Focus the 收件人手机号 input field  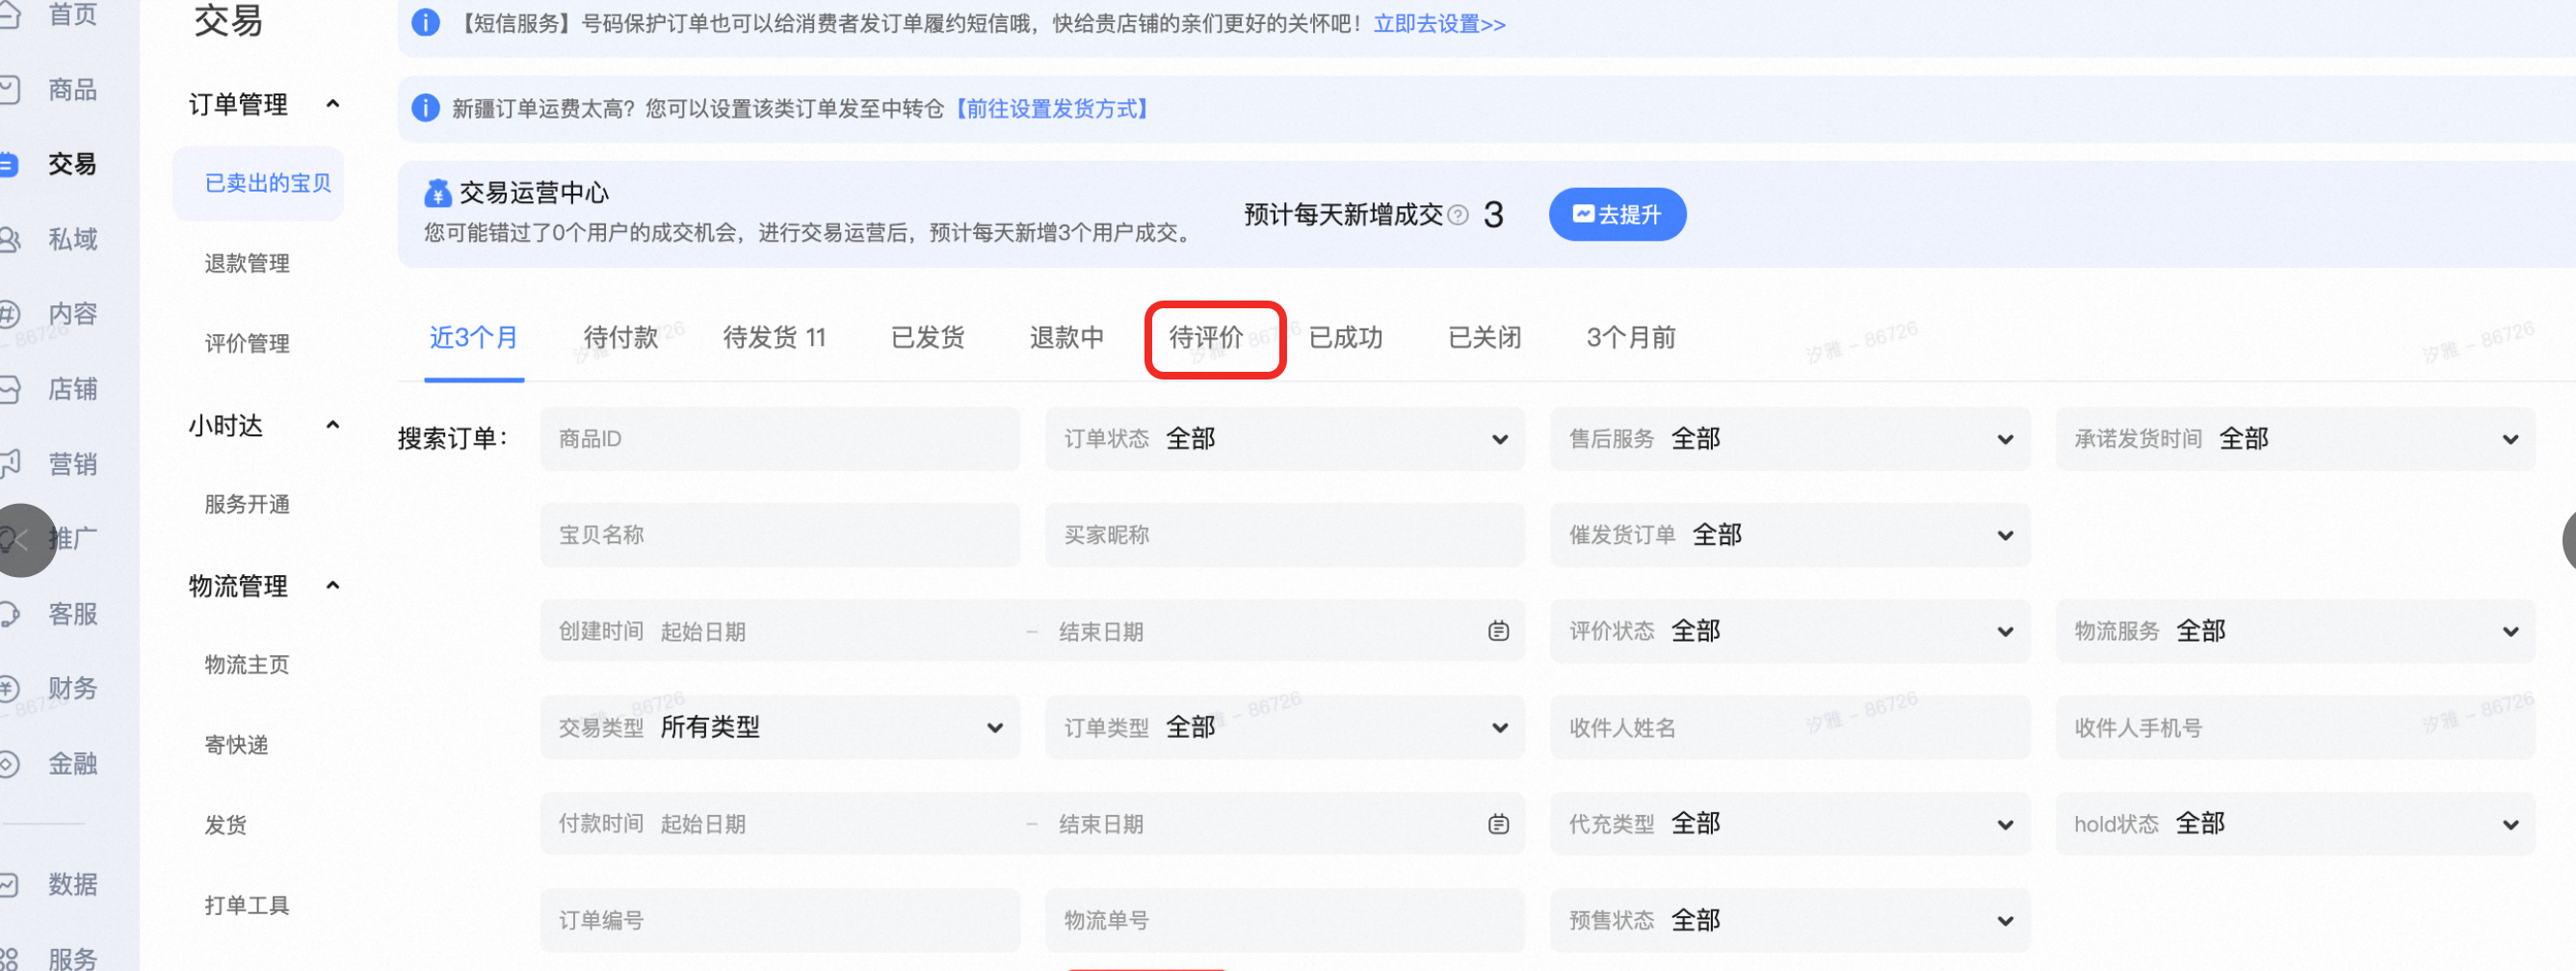2295,728
